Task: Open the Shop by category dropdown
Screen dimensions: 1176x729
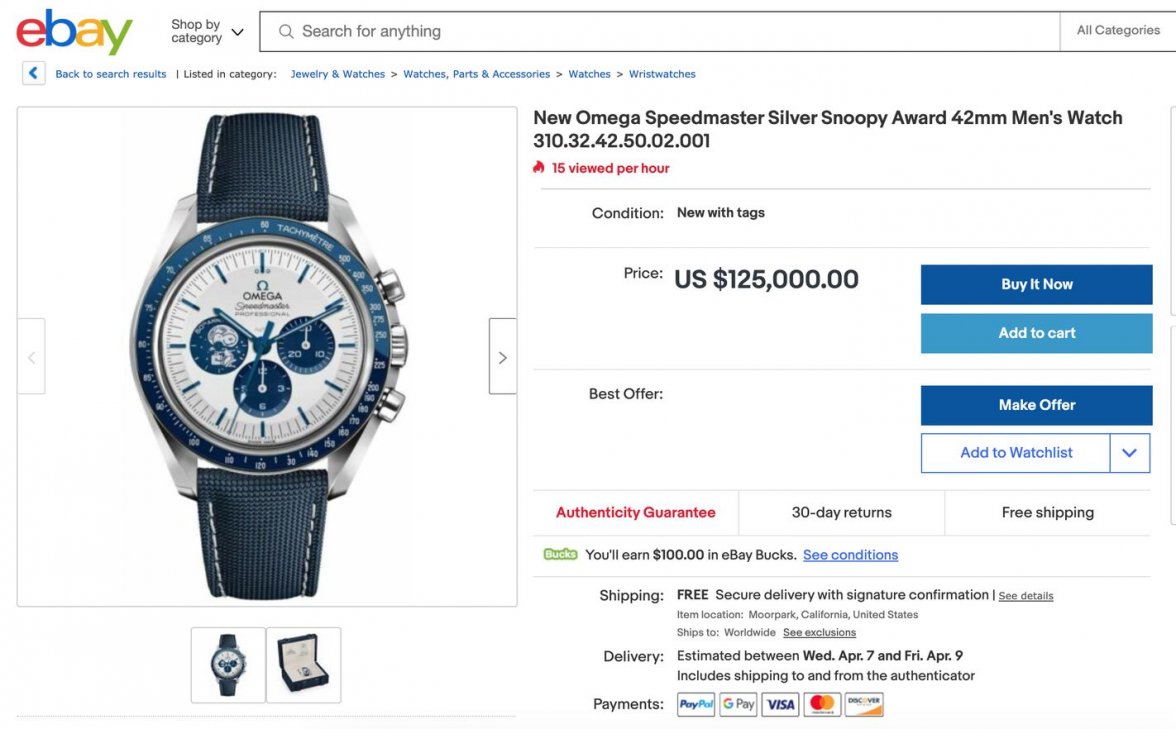Action: point(207,32)
